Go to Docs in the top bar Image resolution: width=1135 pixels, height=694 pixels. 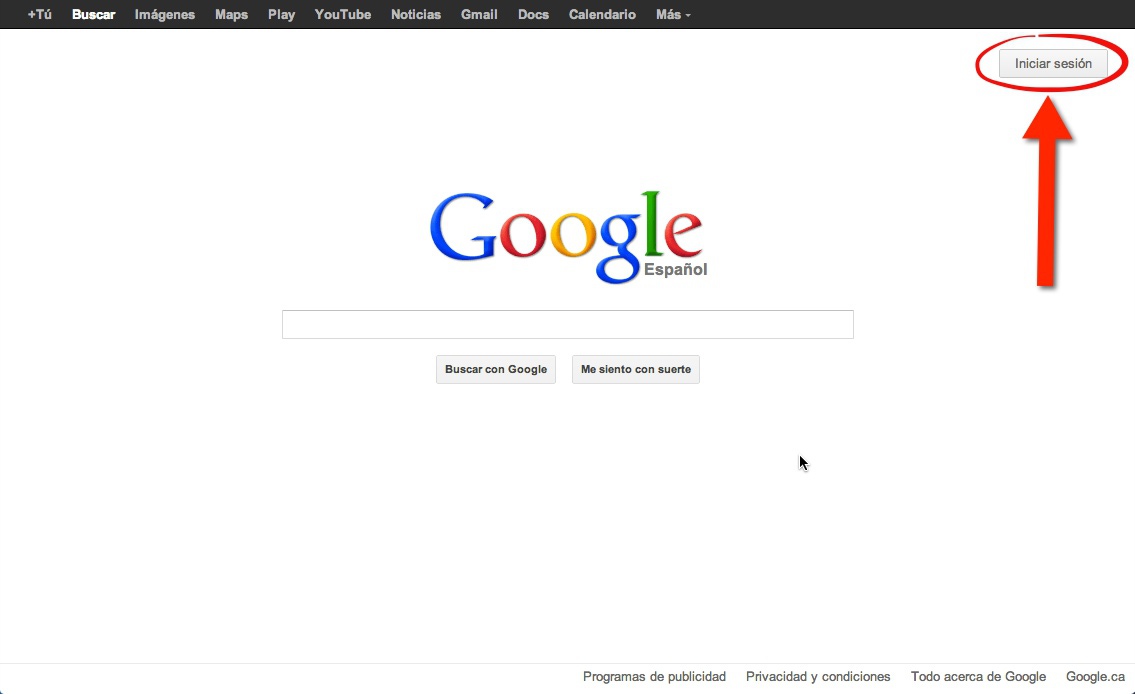[533, 15]
